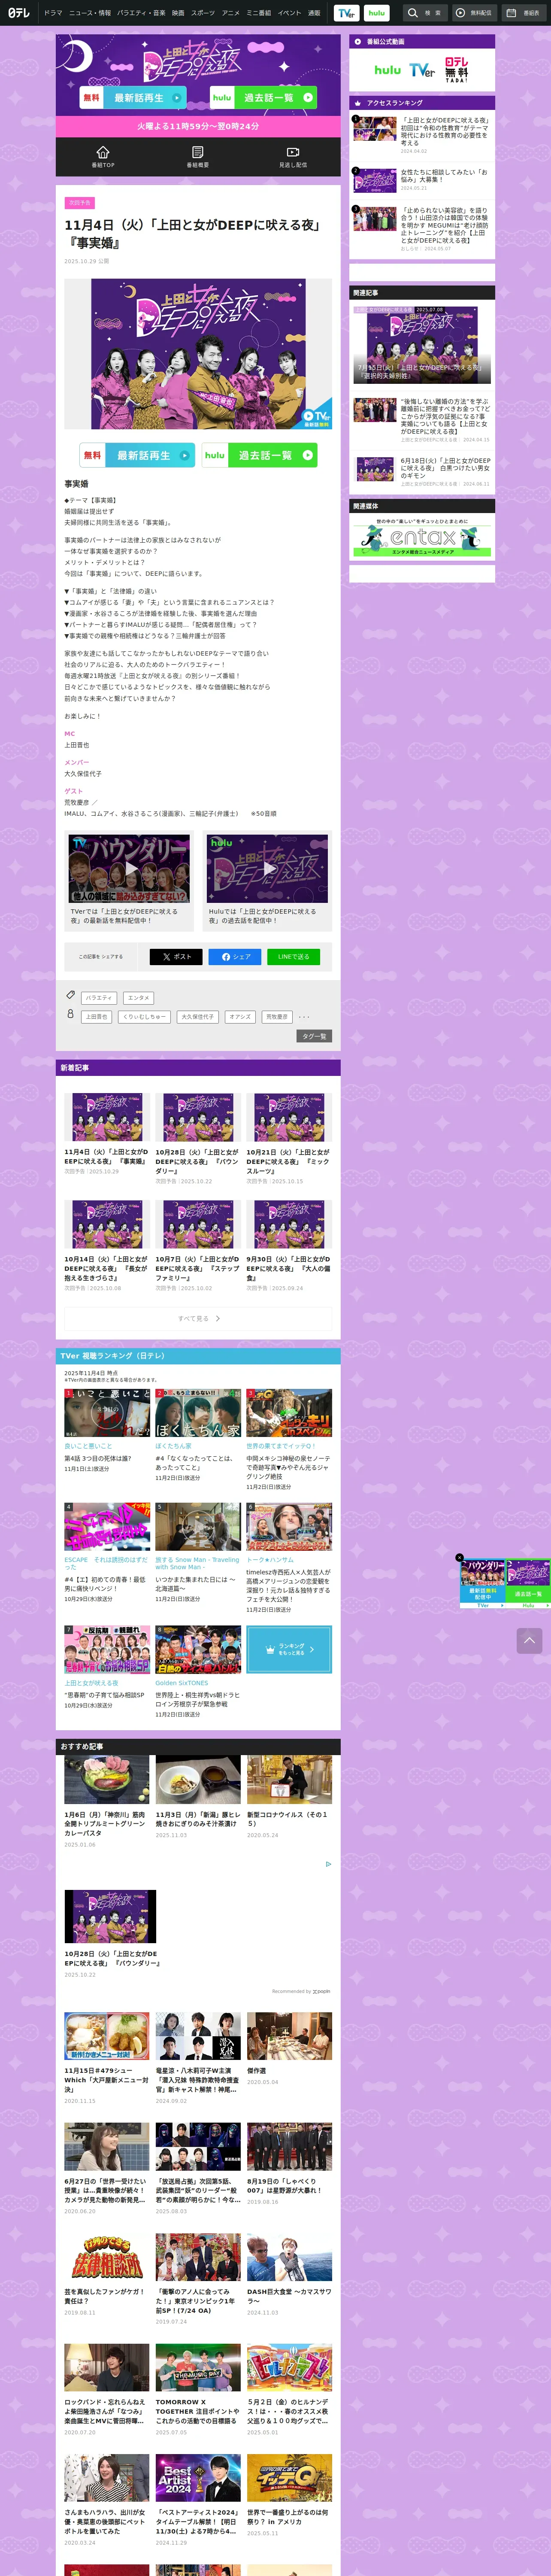Viewport: 551px width, 2576px height.
Task: Click 最新話再生 button below article image
Action: point(137,455)
